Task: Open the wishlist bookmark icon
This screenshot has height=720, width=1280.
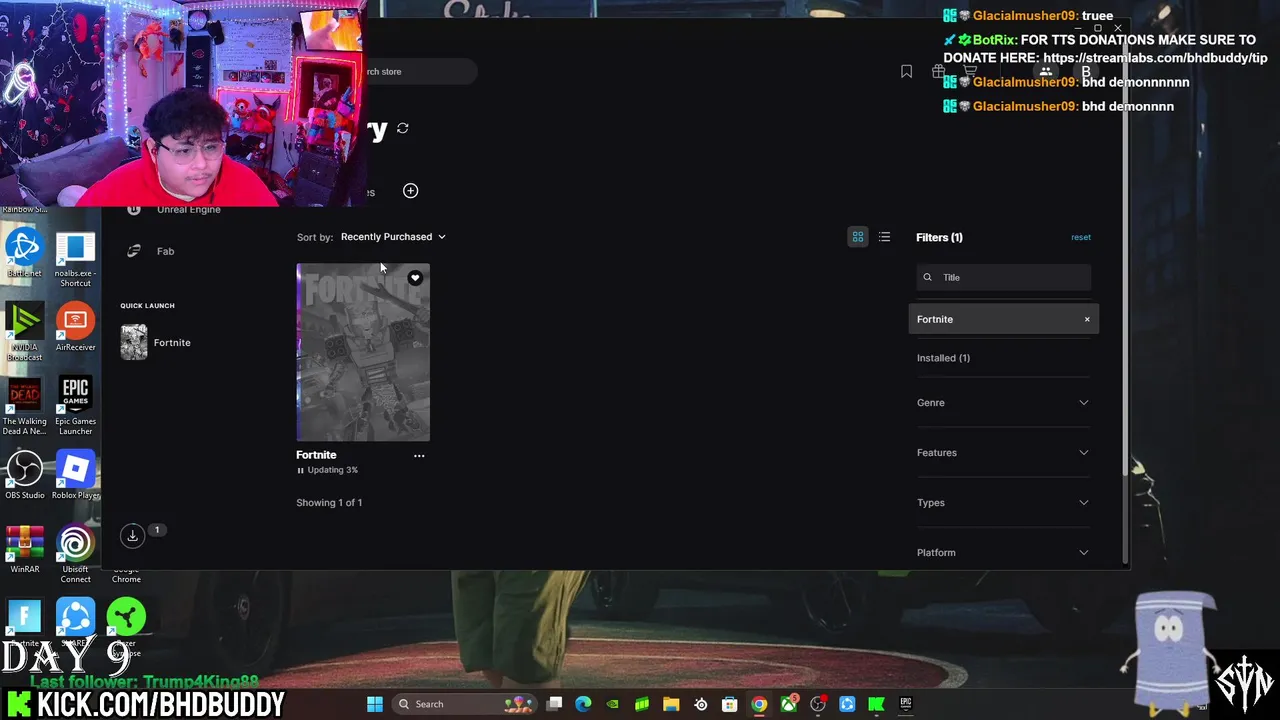Action: tap(906, 71)
